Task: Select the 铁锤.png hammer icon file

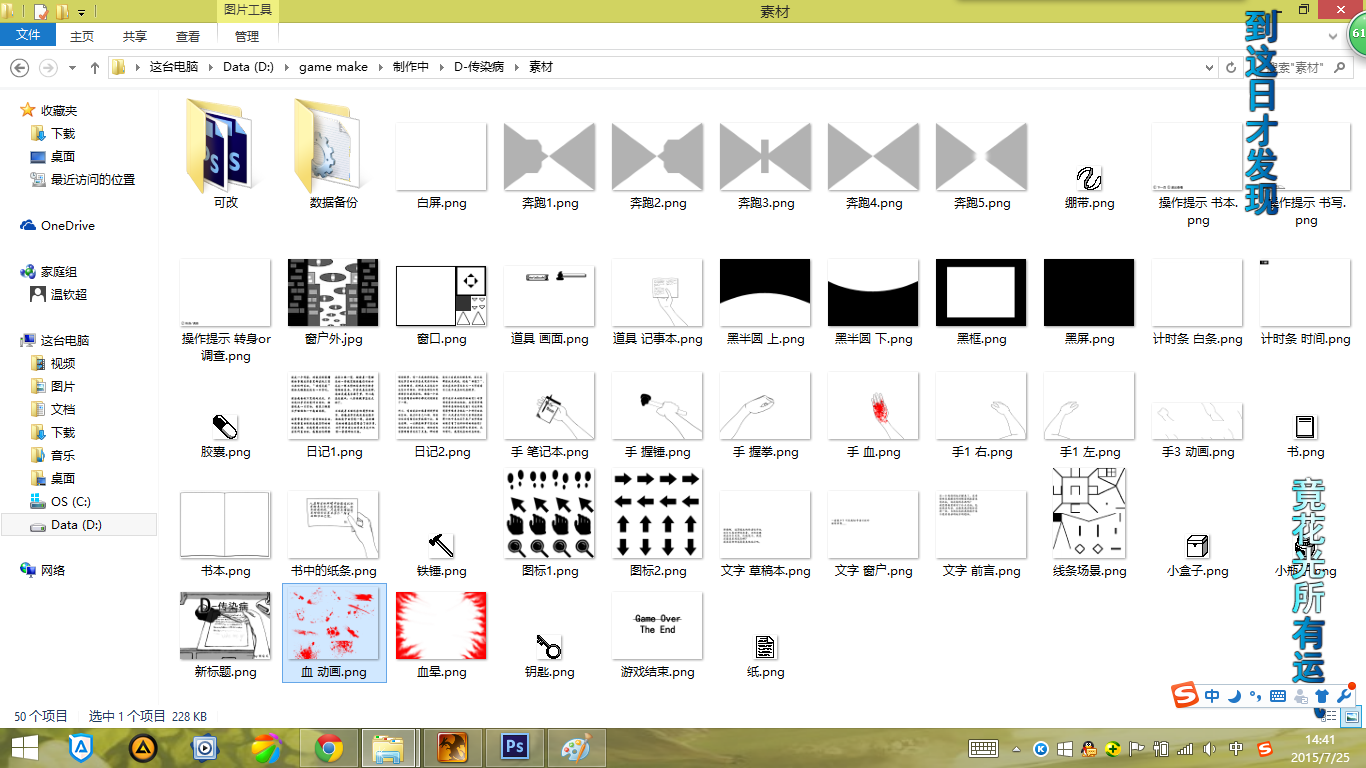Action: point(441,544)
